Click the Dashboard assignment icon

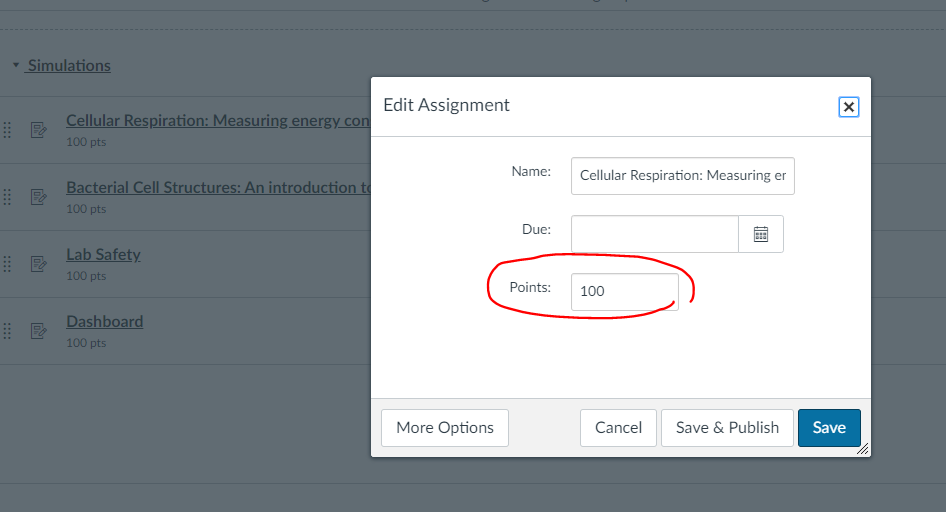click(39, 330)
